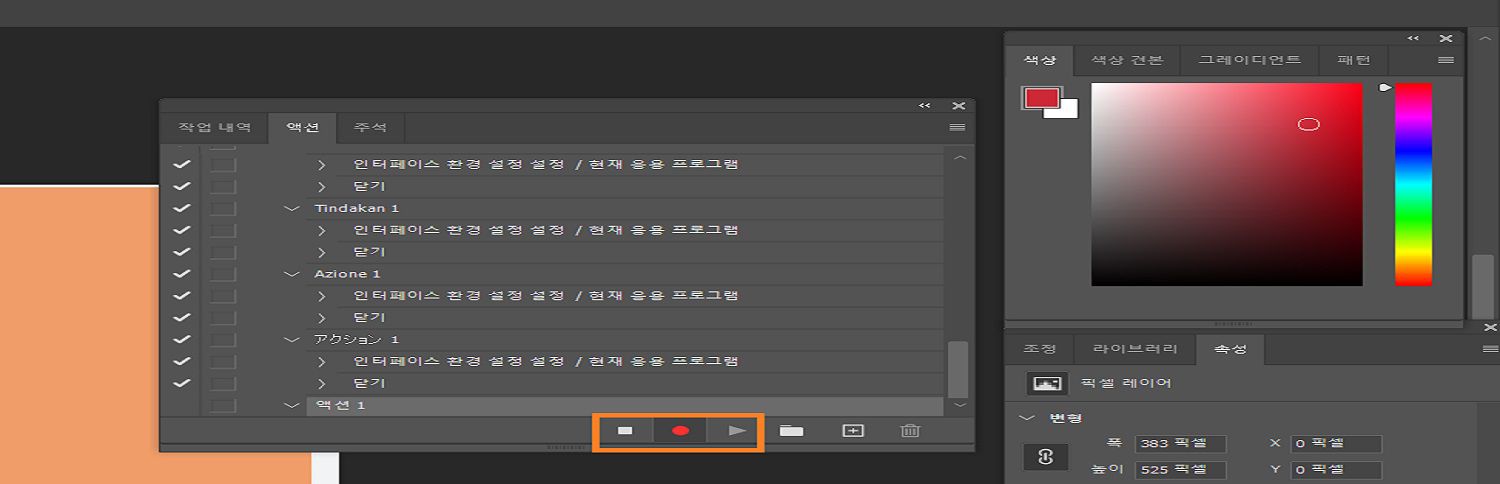Open the 주석 tab

(371, 128)
